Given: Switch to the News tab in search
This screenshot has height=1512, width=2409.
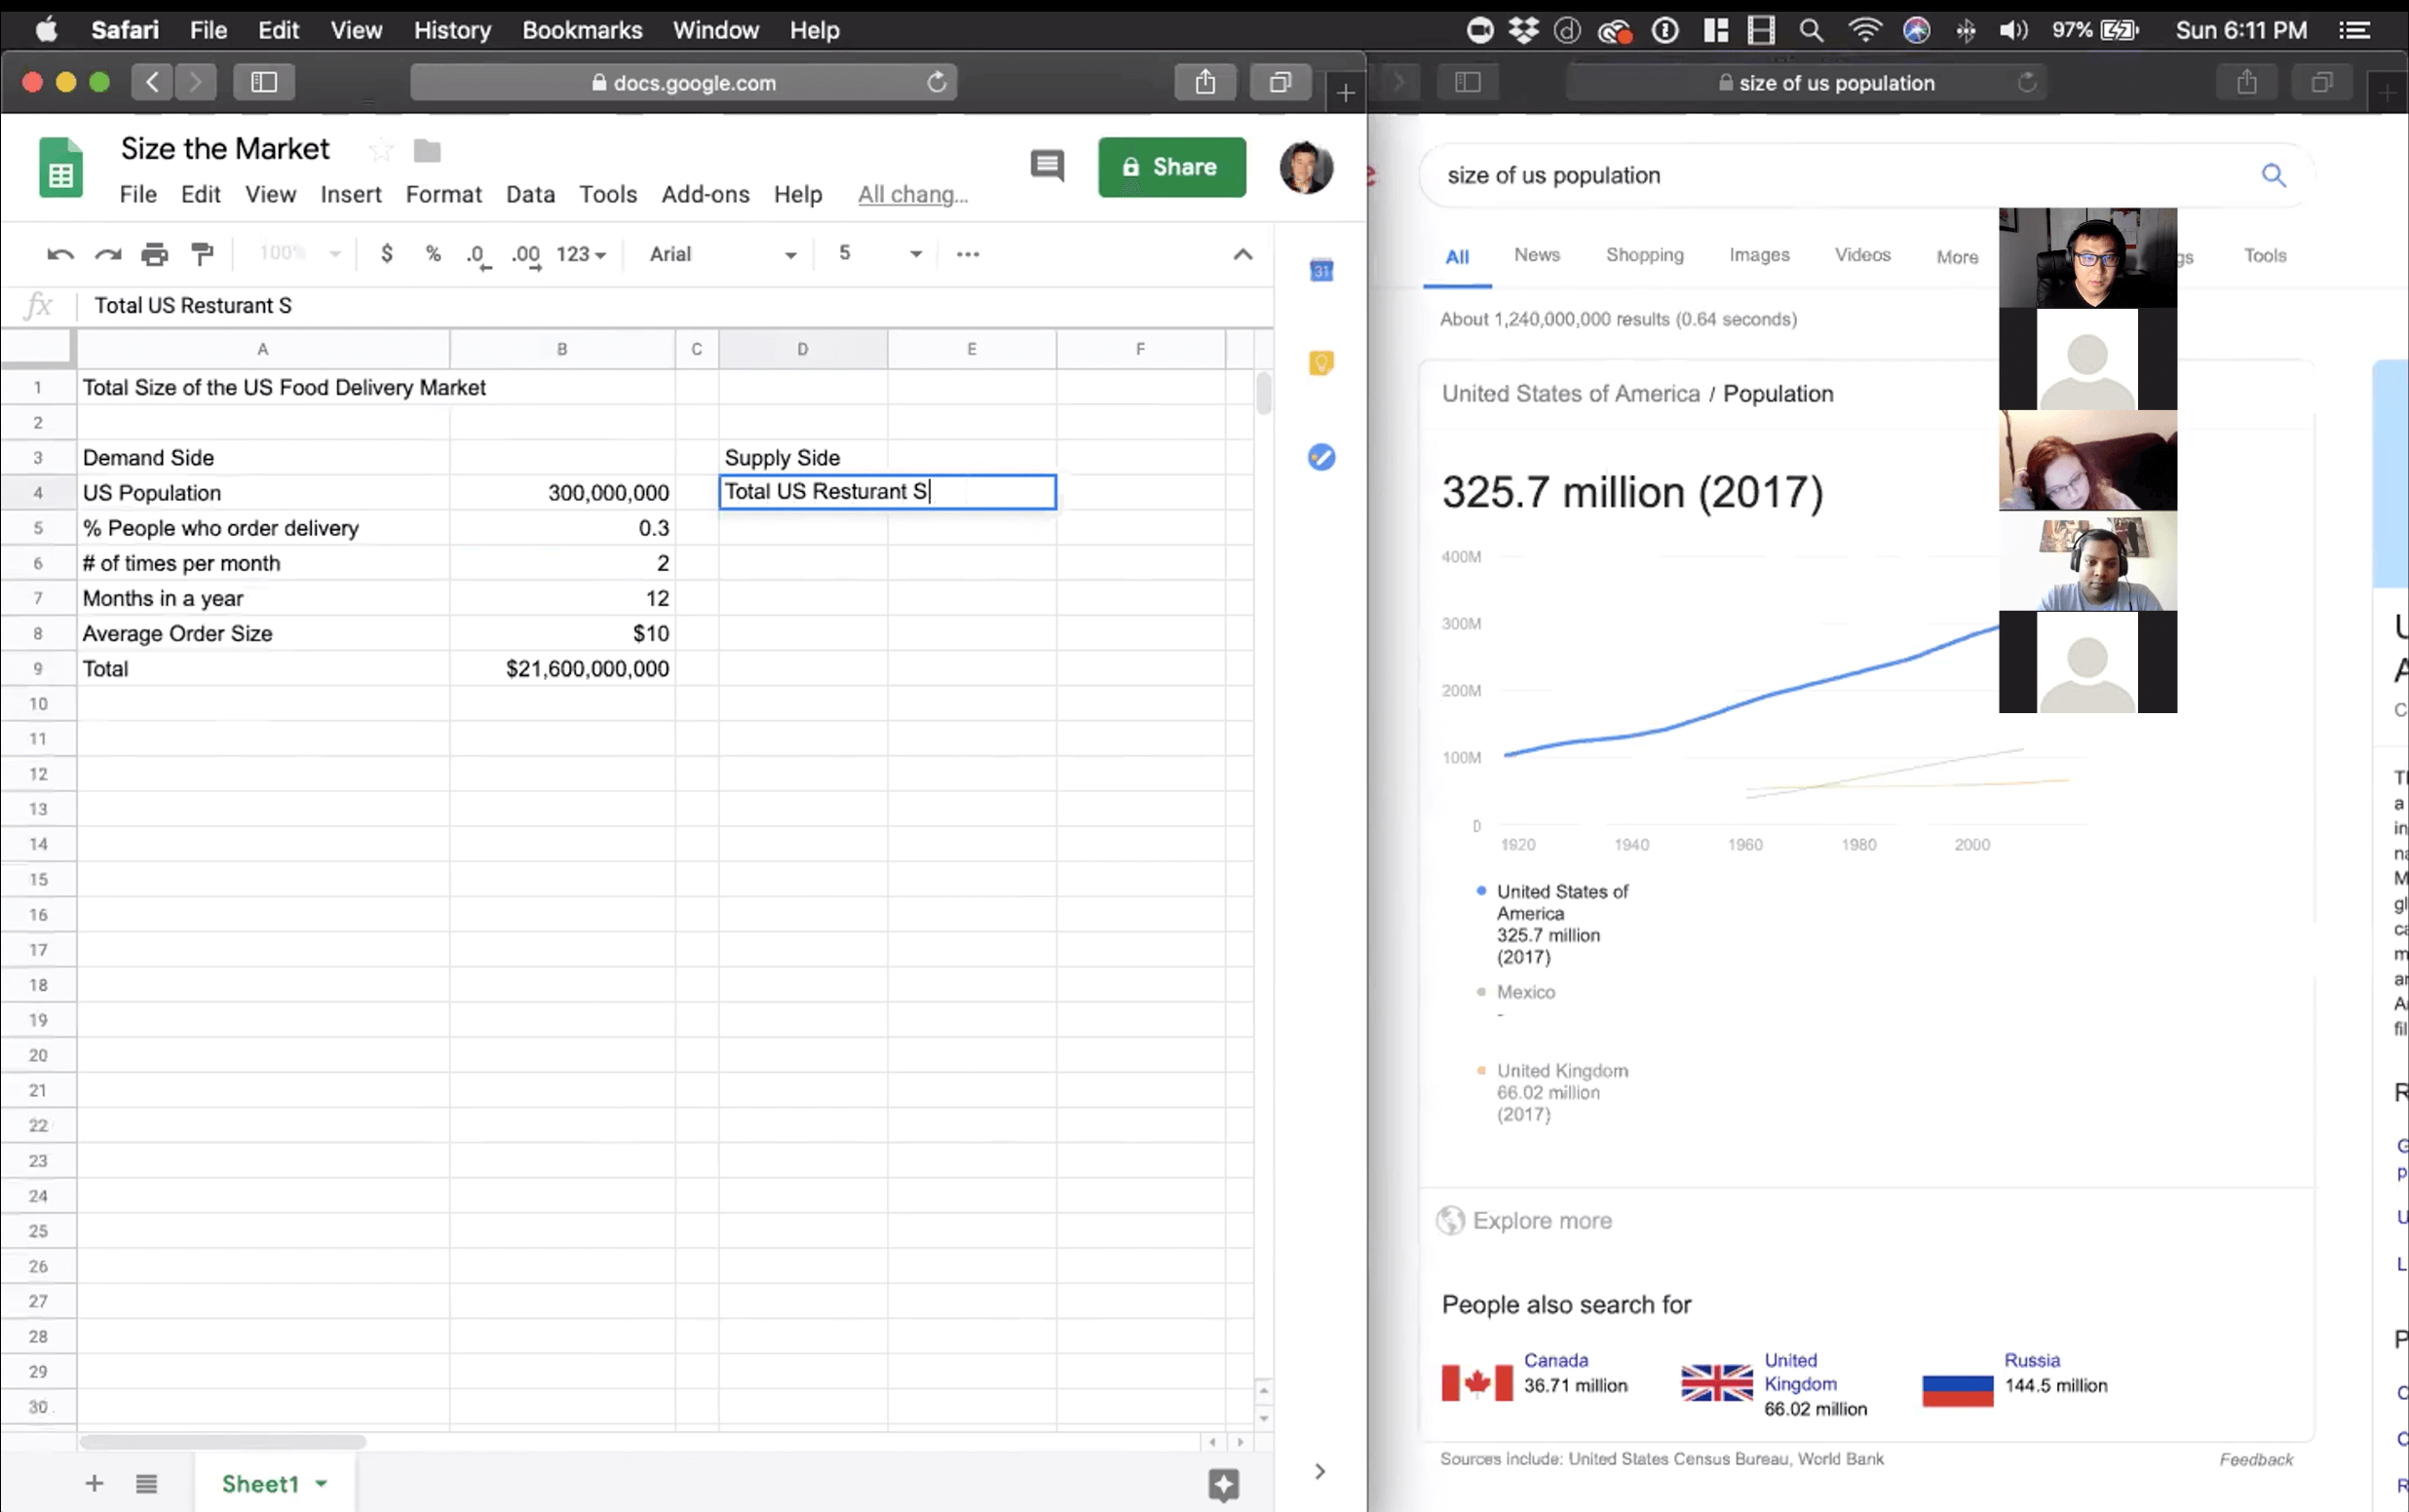Looking at the screenshot, I should tap(1535, 256).
